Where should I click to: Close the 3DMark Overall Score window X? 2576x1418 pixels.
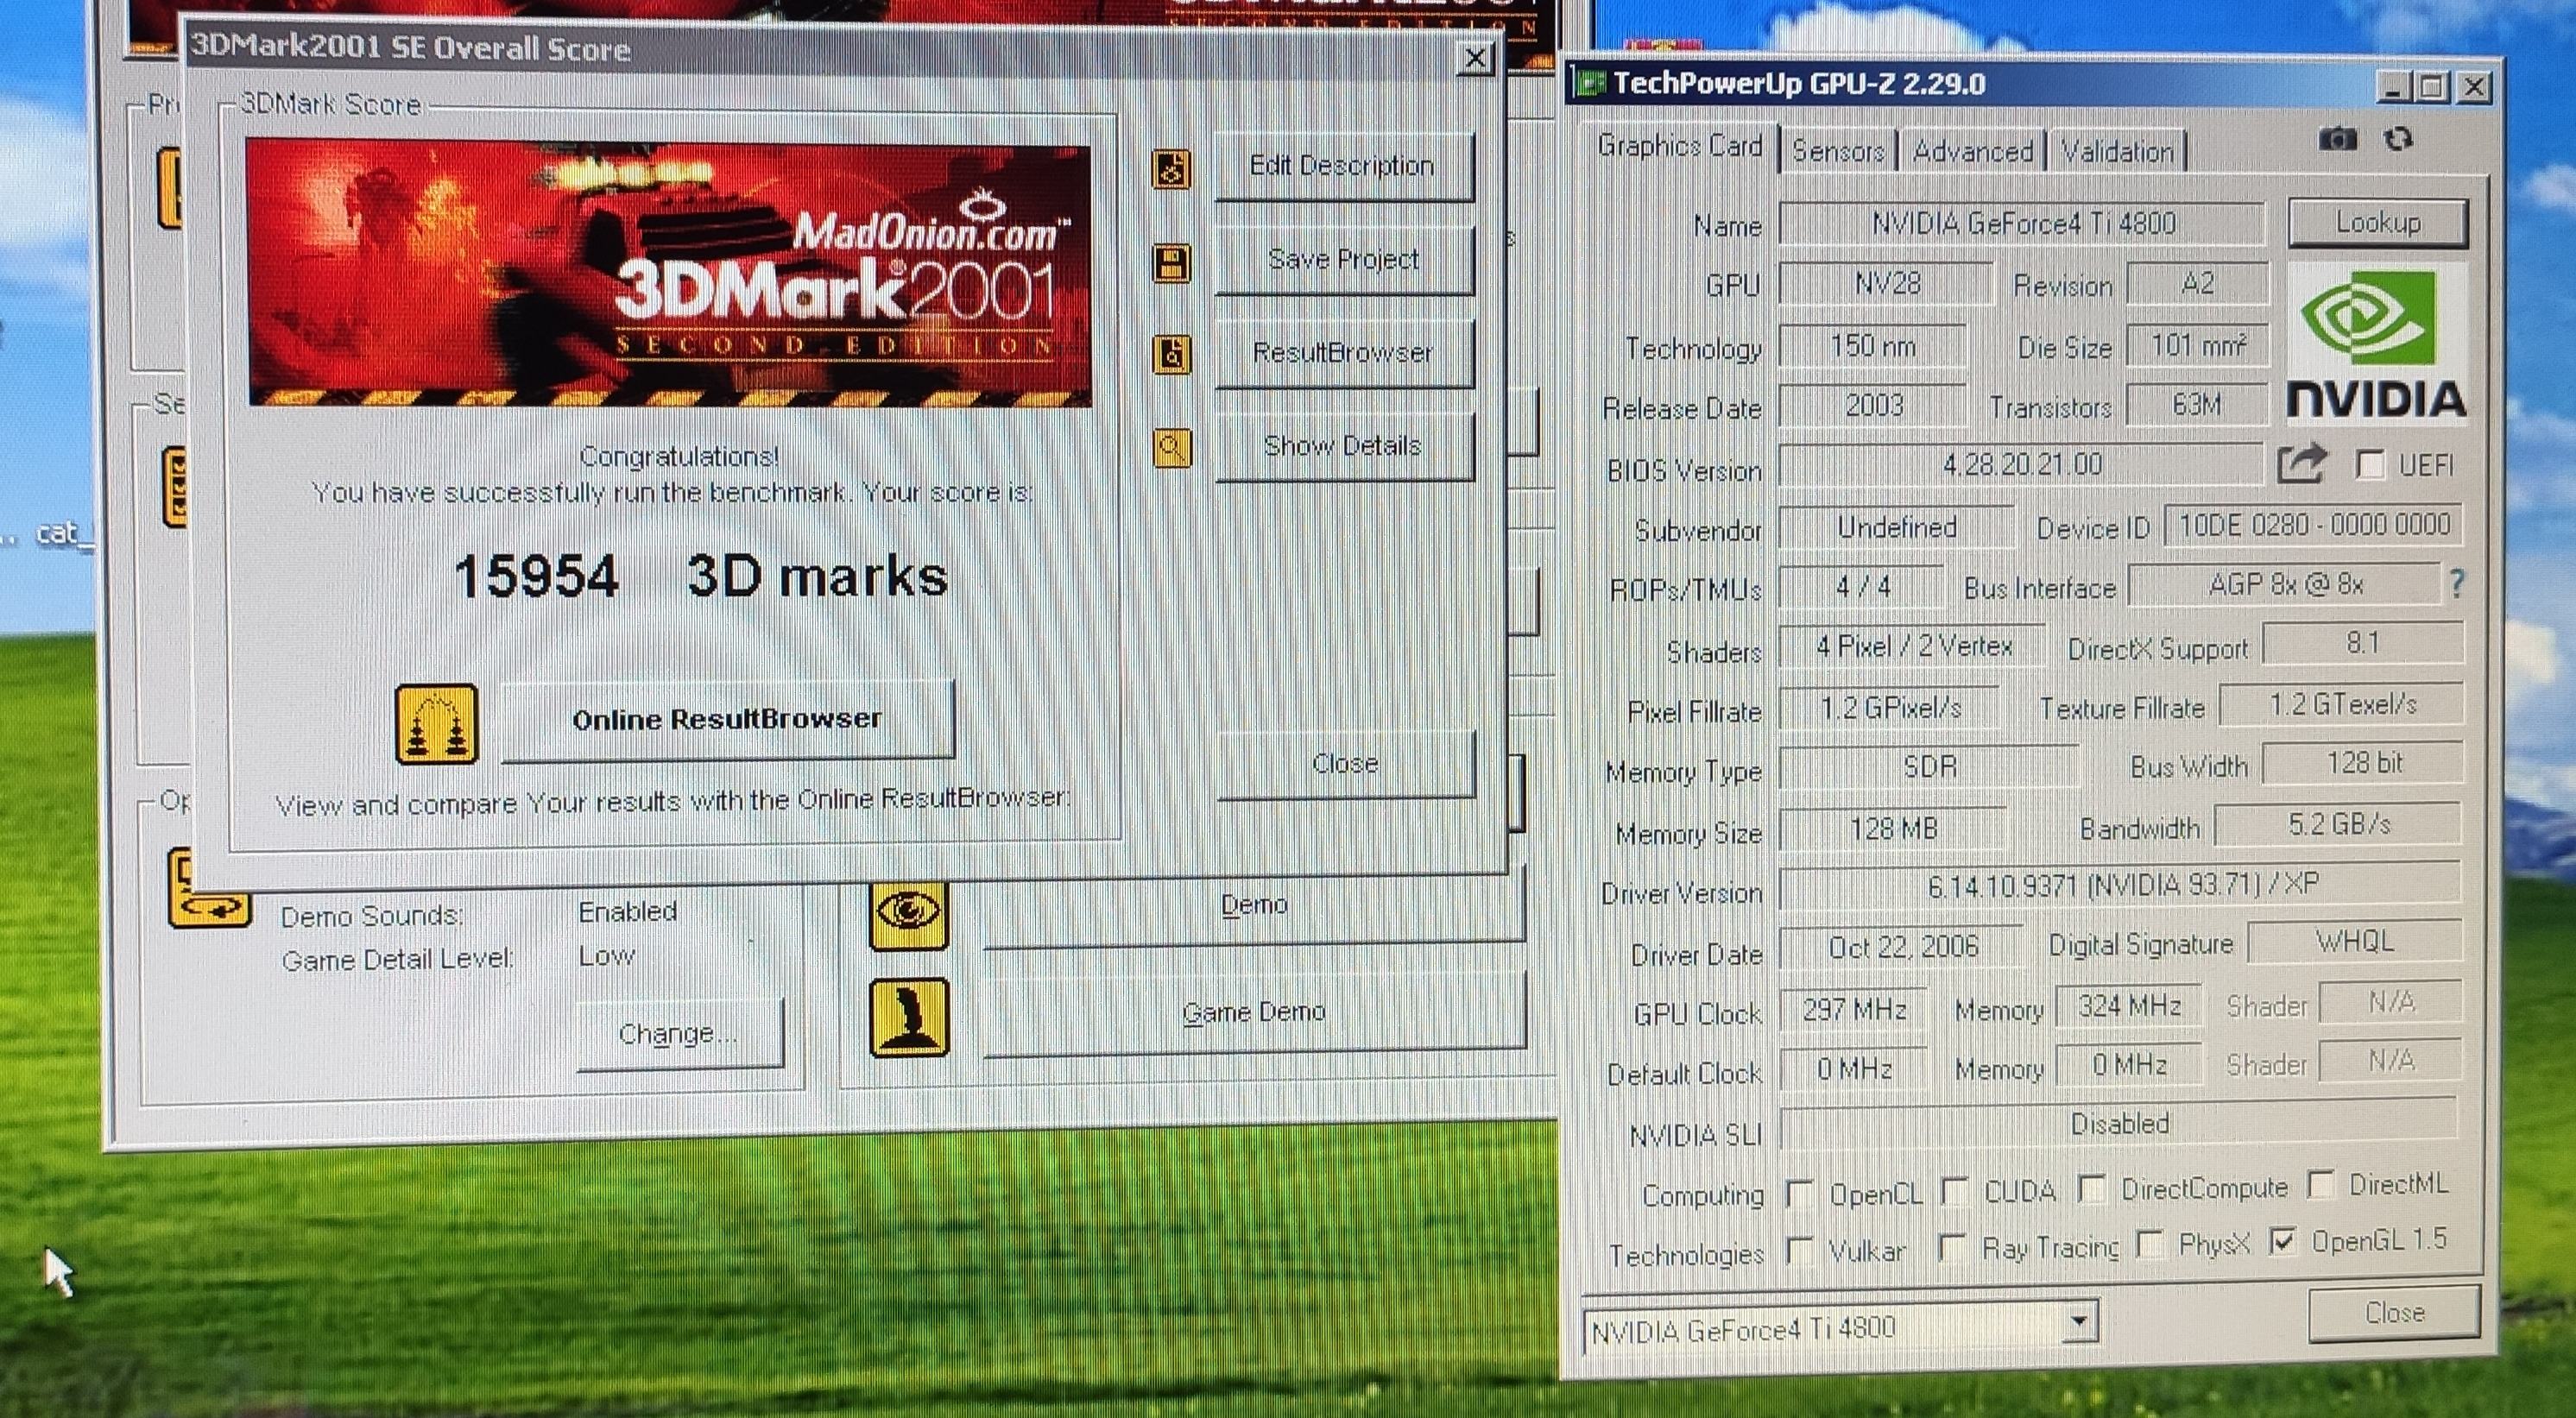[1476, 58]
